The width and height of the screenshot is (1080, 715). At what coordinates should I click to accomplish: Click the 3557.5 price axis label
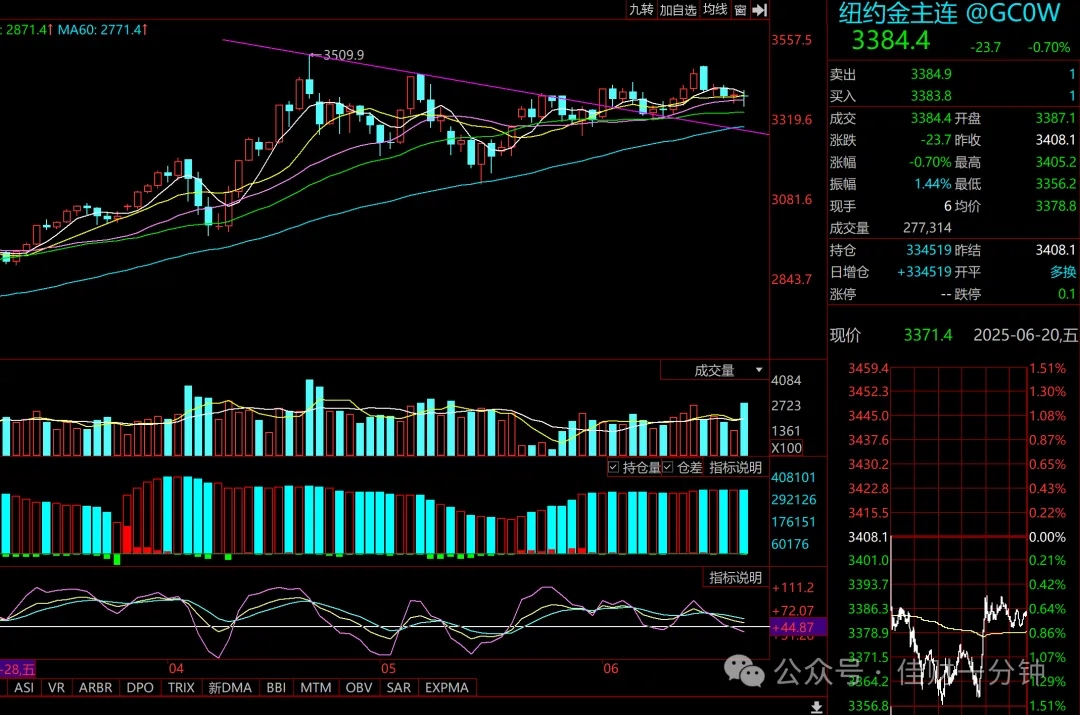coord(791,40)
